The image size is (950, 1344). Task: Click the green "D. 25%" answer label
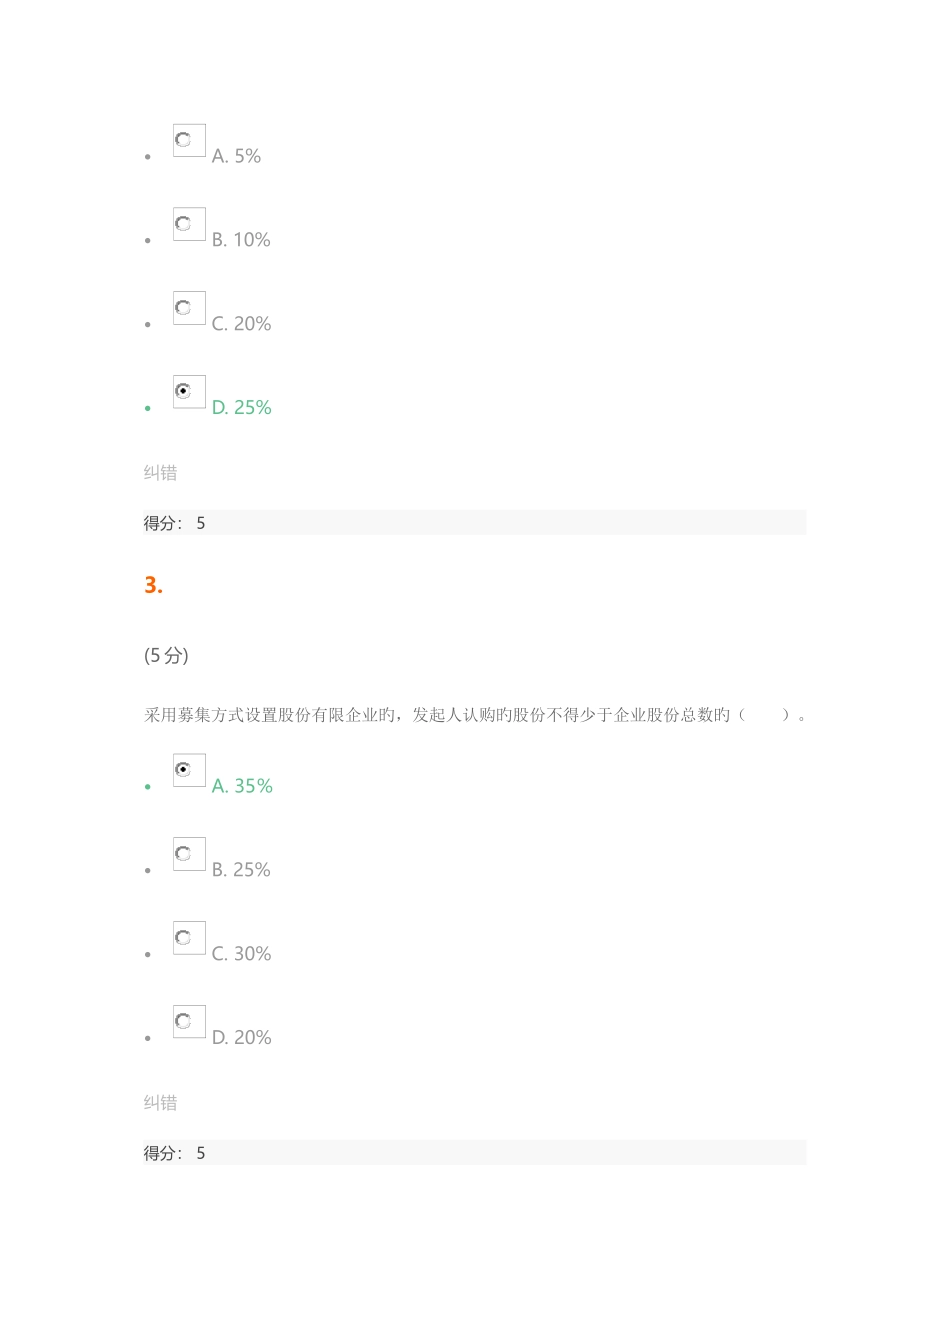coord(242,408)
